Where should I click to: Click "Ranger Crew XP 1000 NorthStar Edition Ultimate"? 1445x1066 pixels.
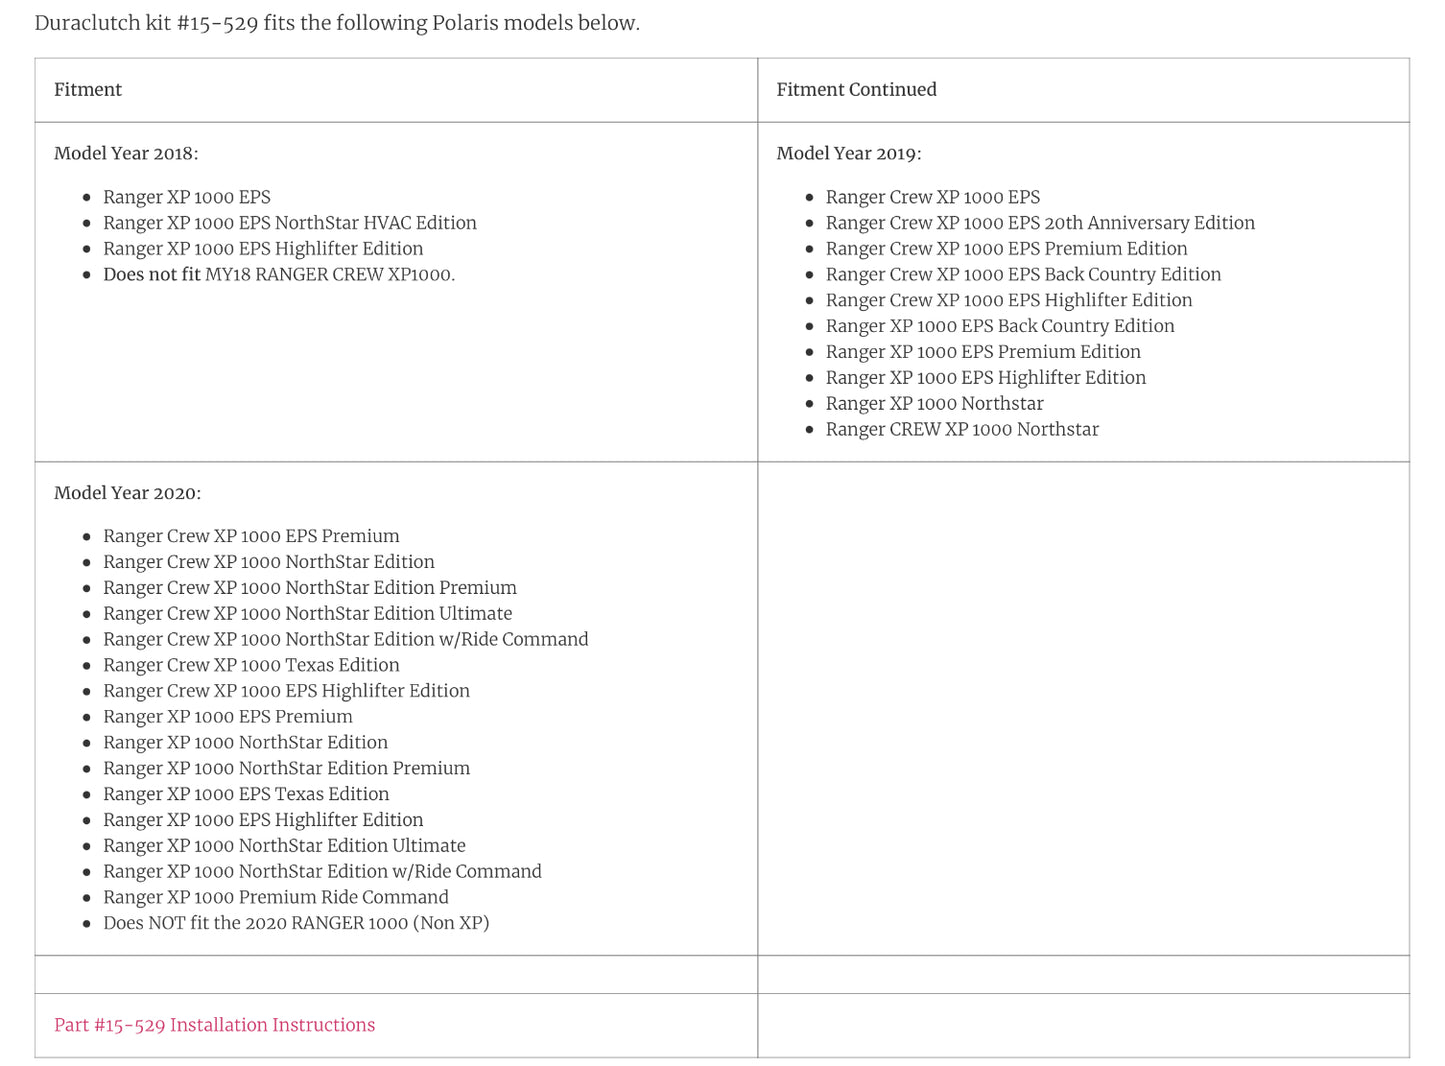click(x=307, y=614)
